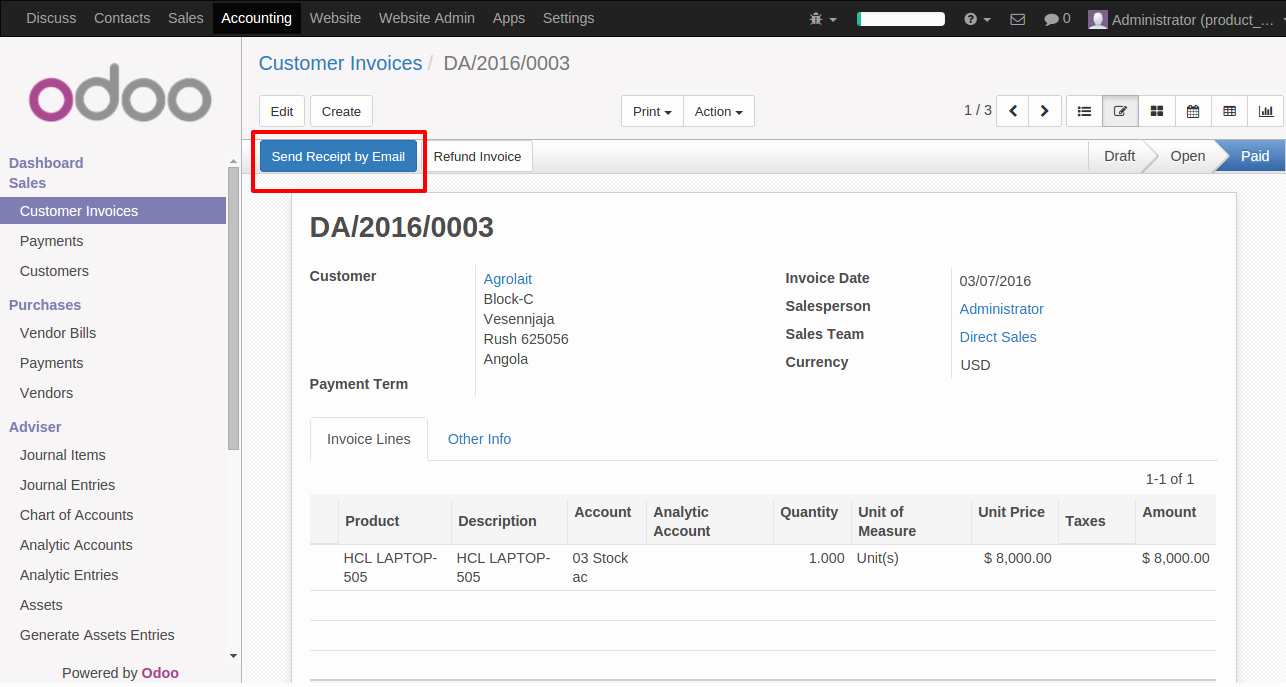Open the Apps menu

[x=509, y=18]
